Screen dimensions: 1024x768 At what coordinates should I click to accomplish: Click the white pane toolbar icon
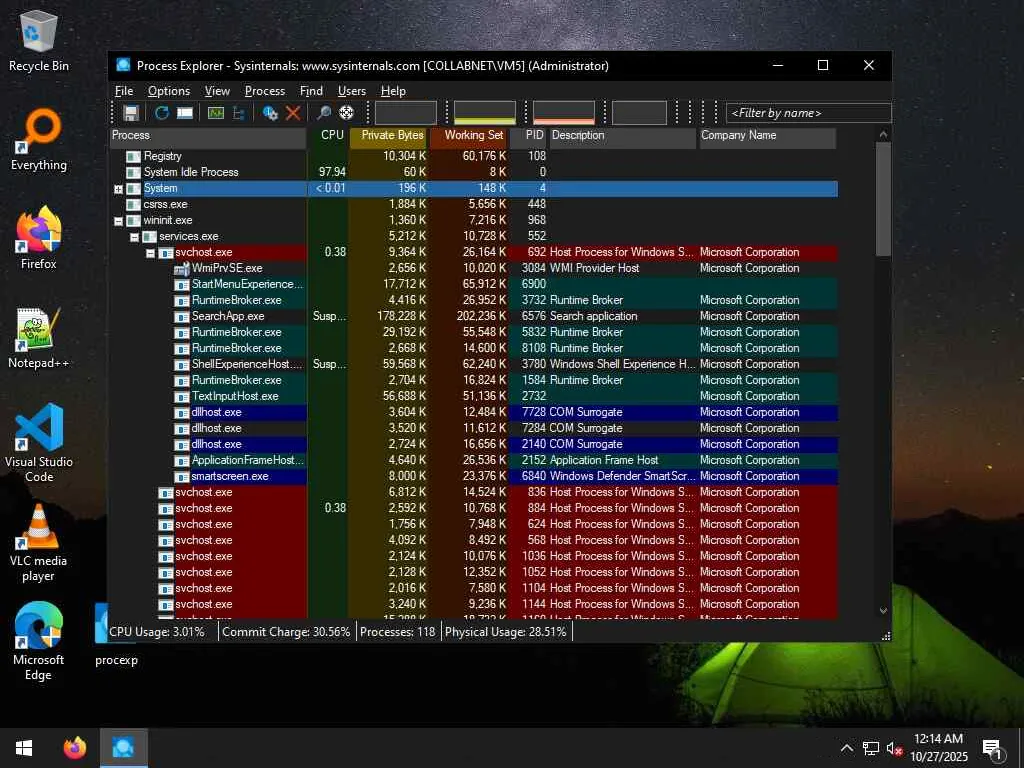(x=185, y=113)
